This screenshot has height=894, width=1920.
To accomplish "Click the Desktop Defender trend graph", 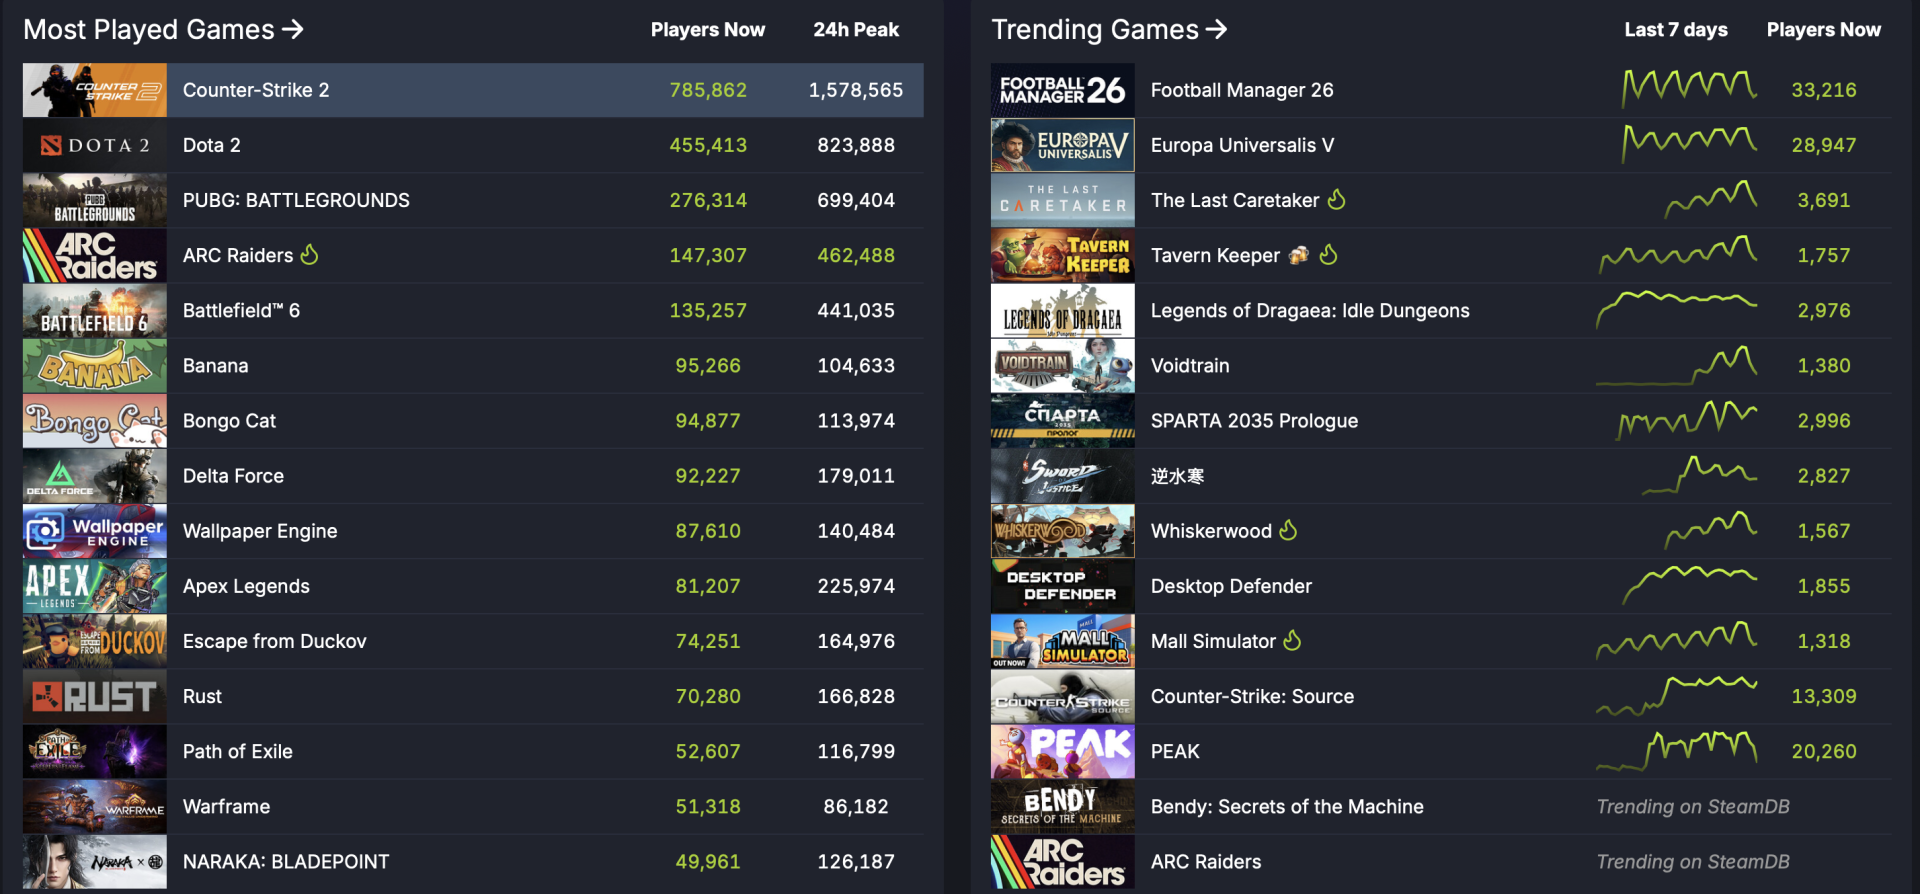I will 1688,586.
